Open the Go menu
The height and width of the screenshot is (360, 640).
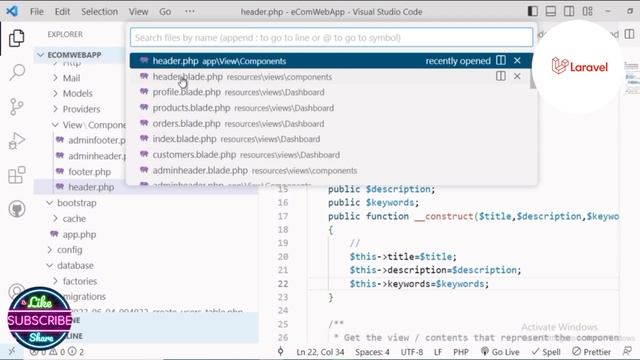(165, 11)
